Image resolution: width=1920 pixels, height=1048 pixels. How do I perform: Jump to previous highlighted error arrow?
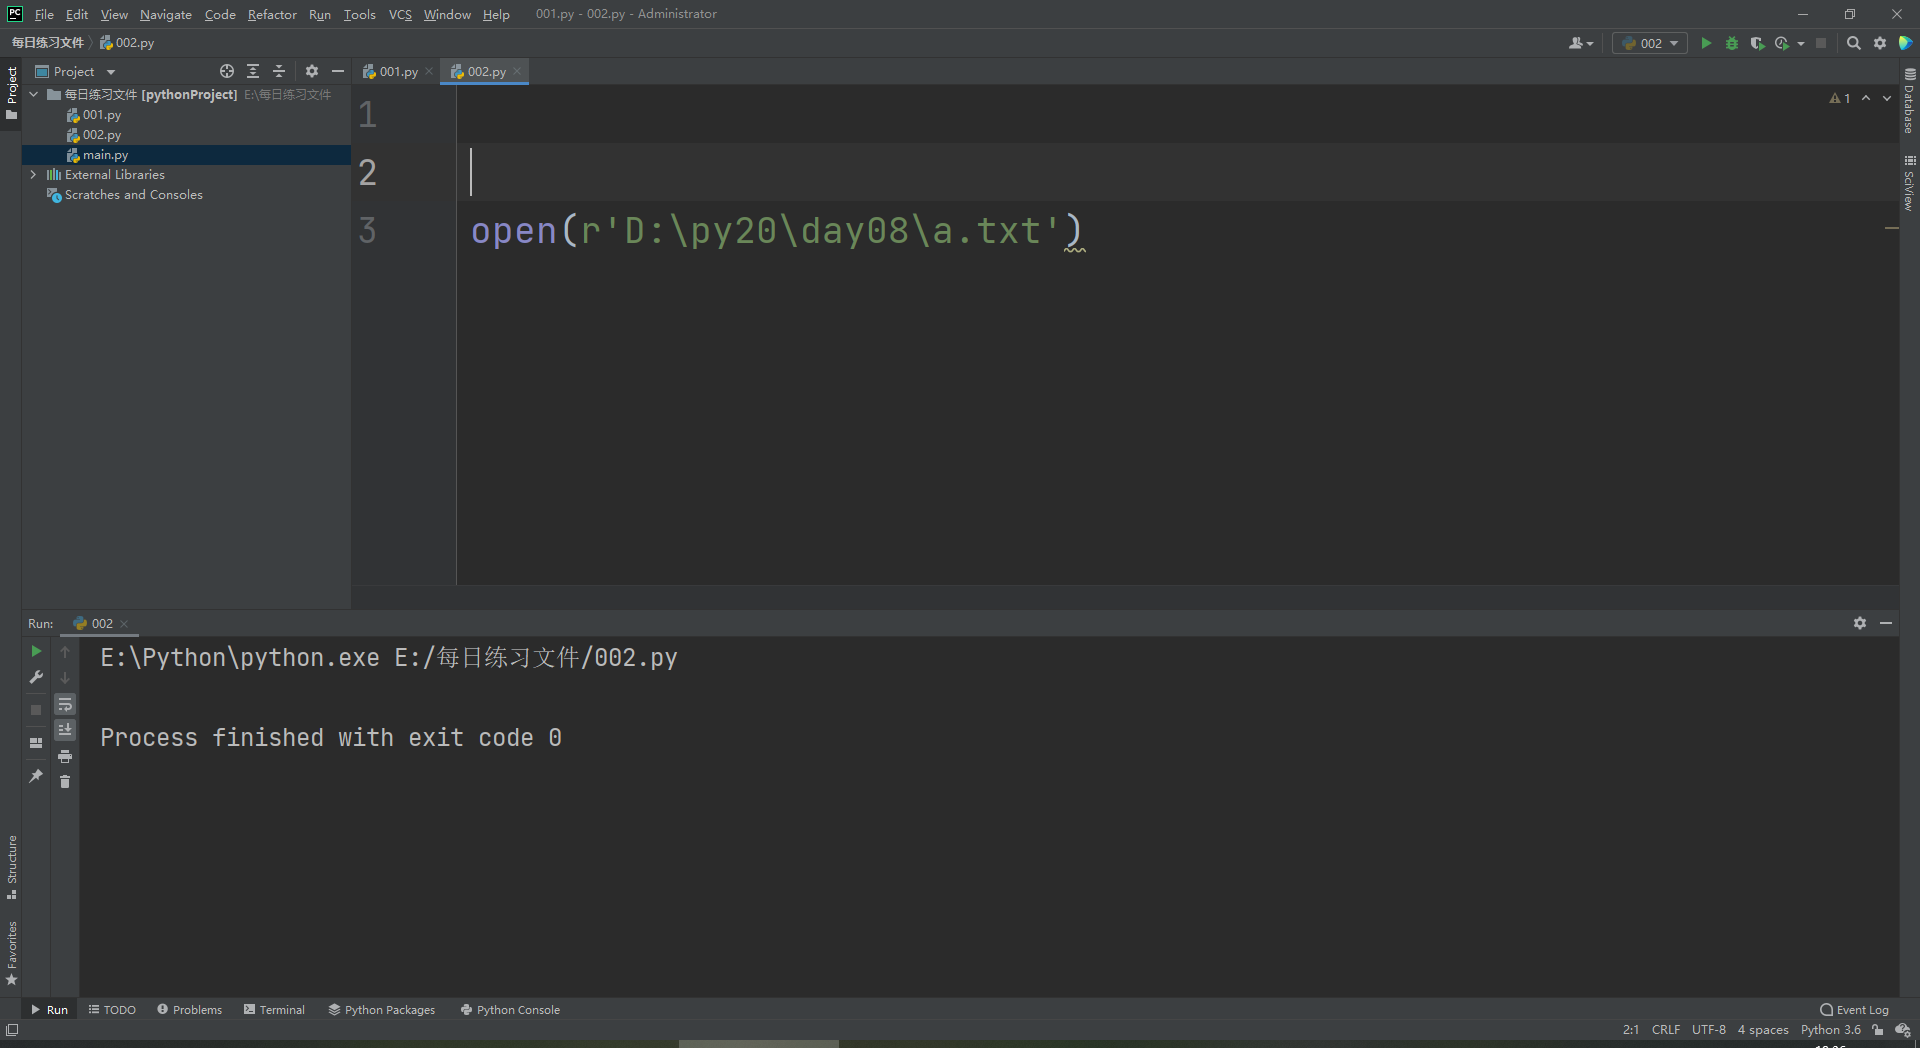pyautogui.click(x=1866, y=98)
